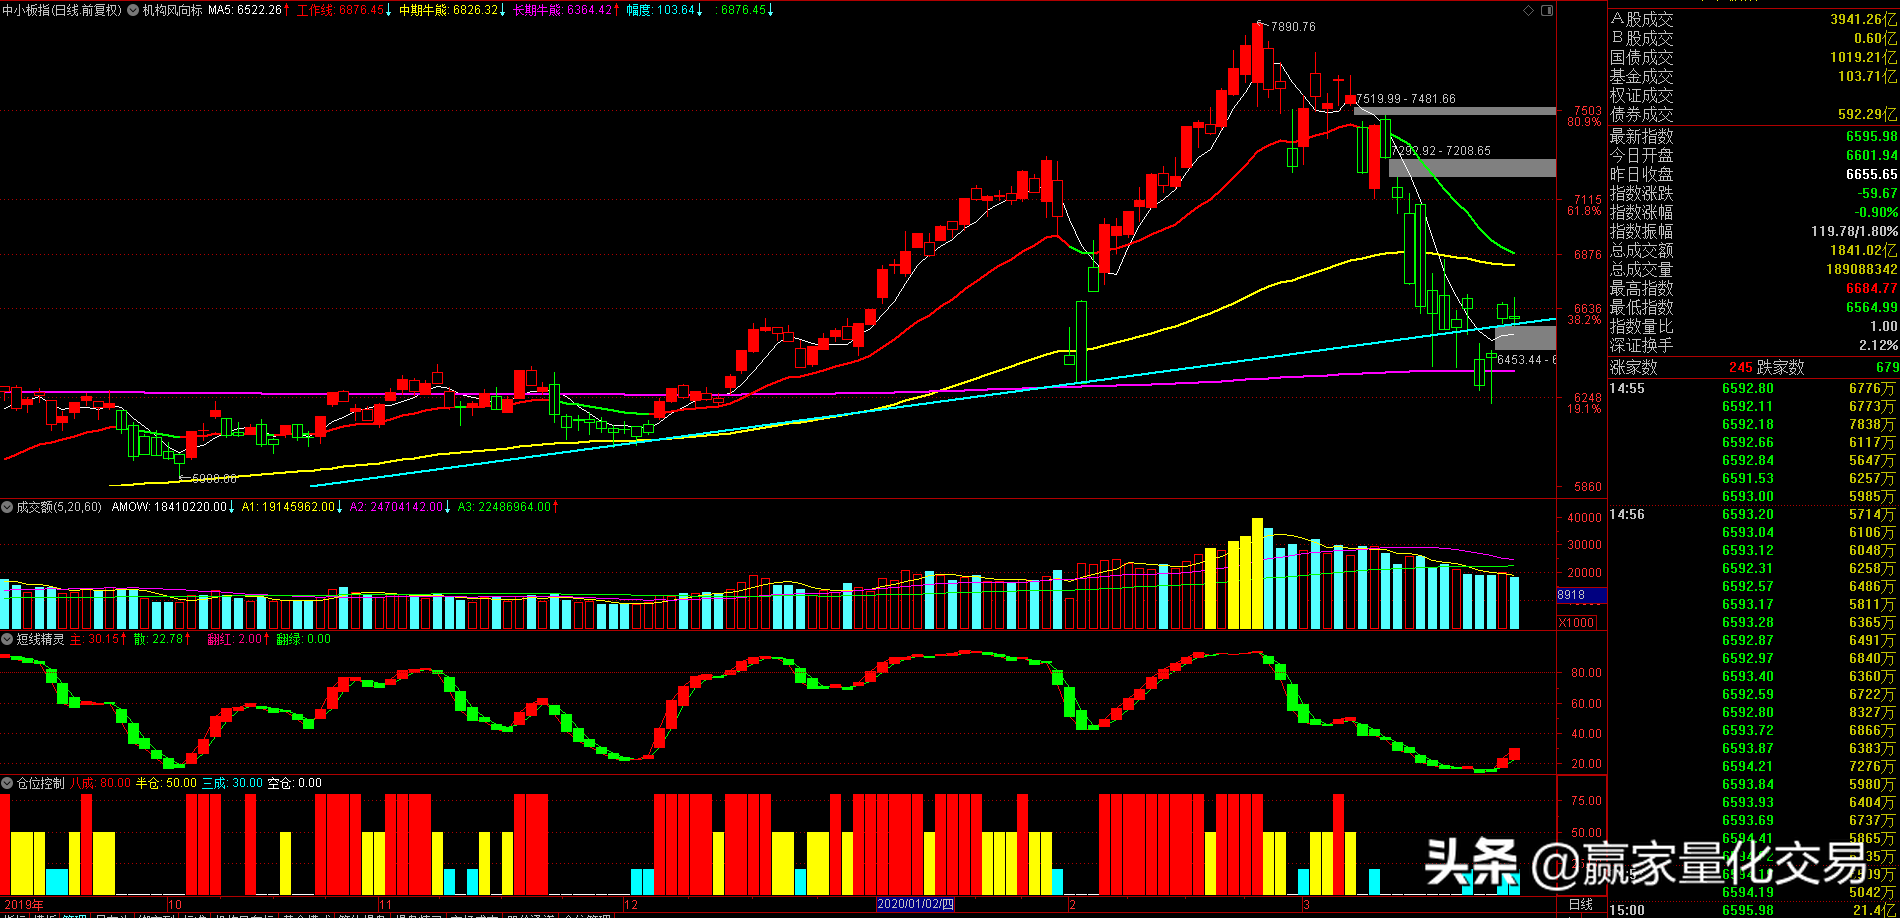Select the 国债成交 row
The height and width of the screenshot is (918, 1900).
click(1753, 57)
